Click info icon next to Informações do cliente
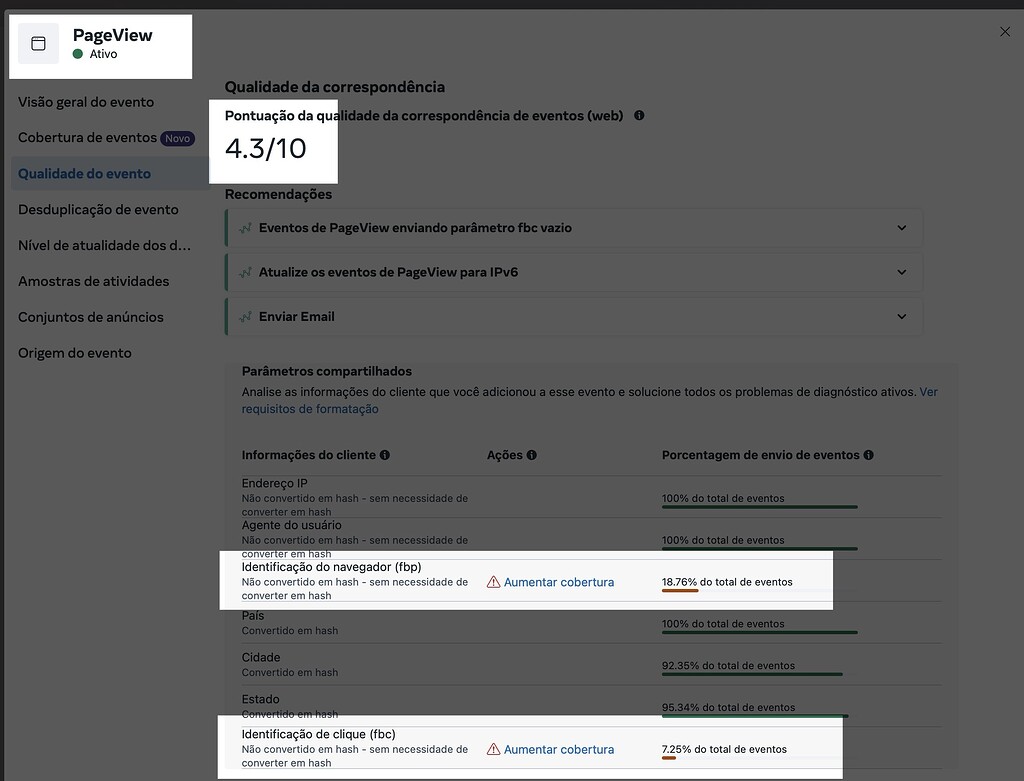 tap(385, 455)
